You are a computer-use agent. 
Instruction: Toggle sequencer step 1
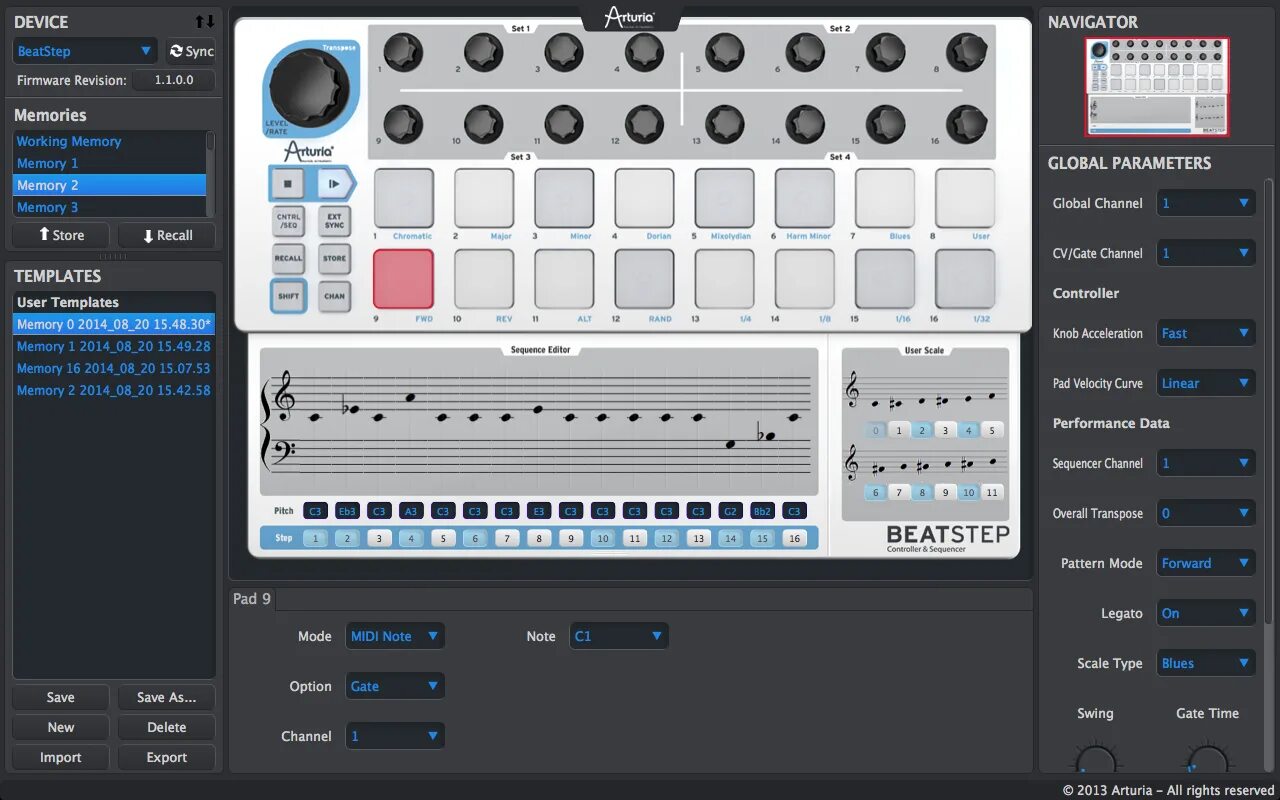315,538
